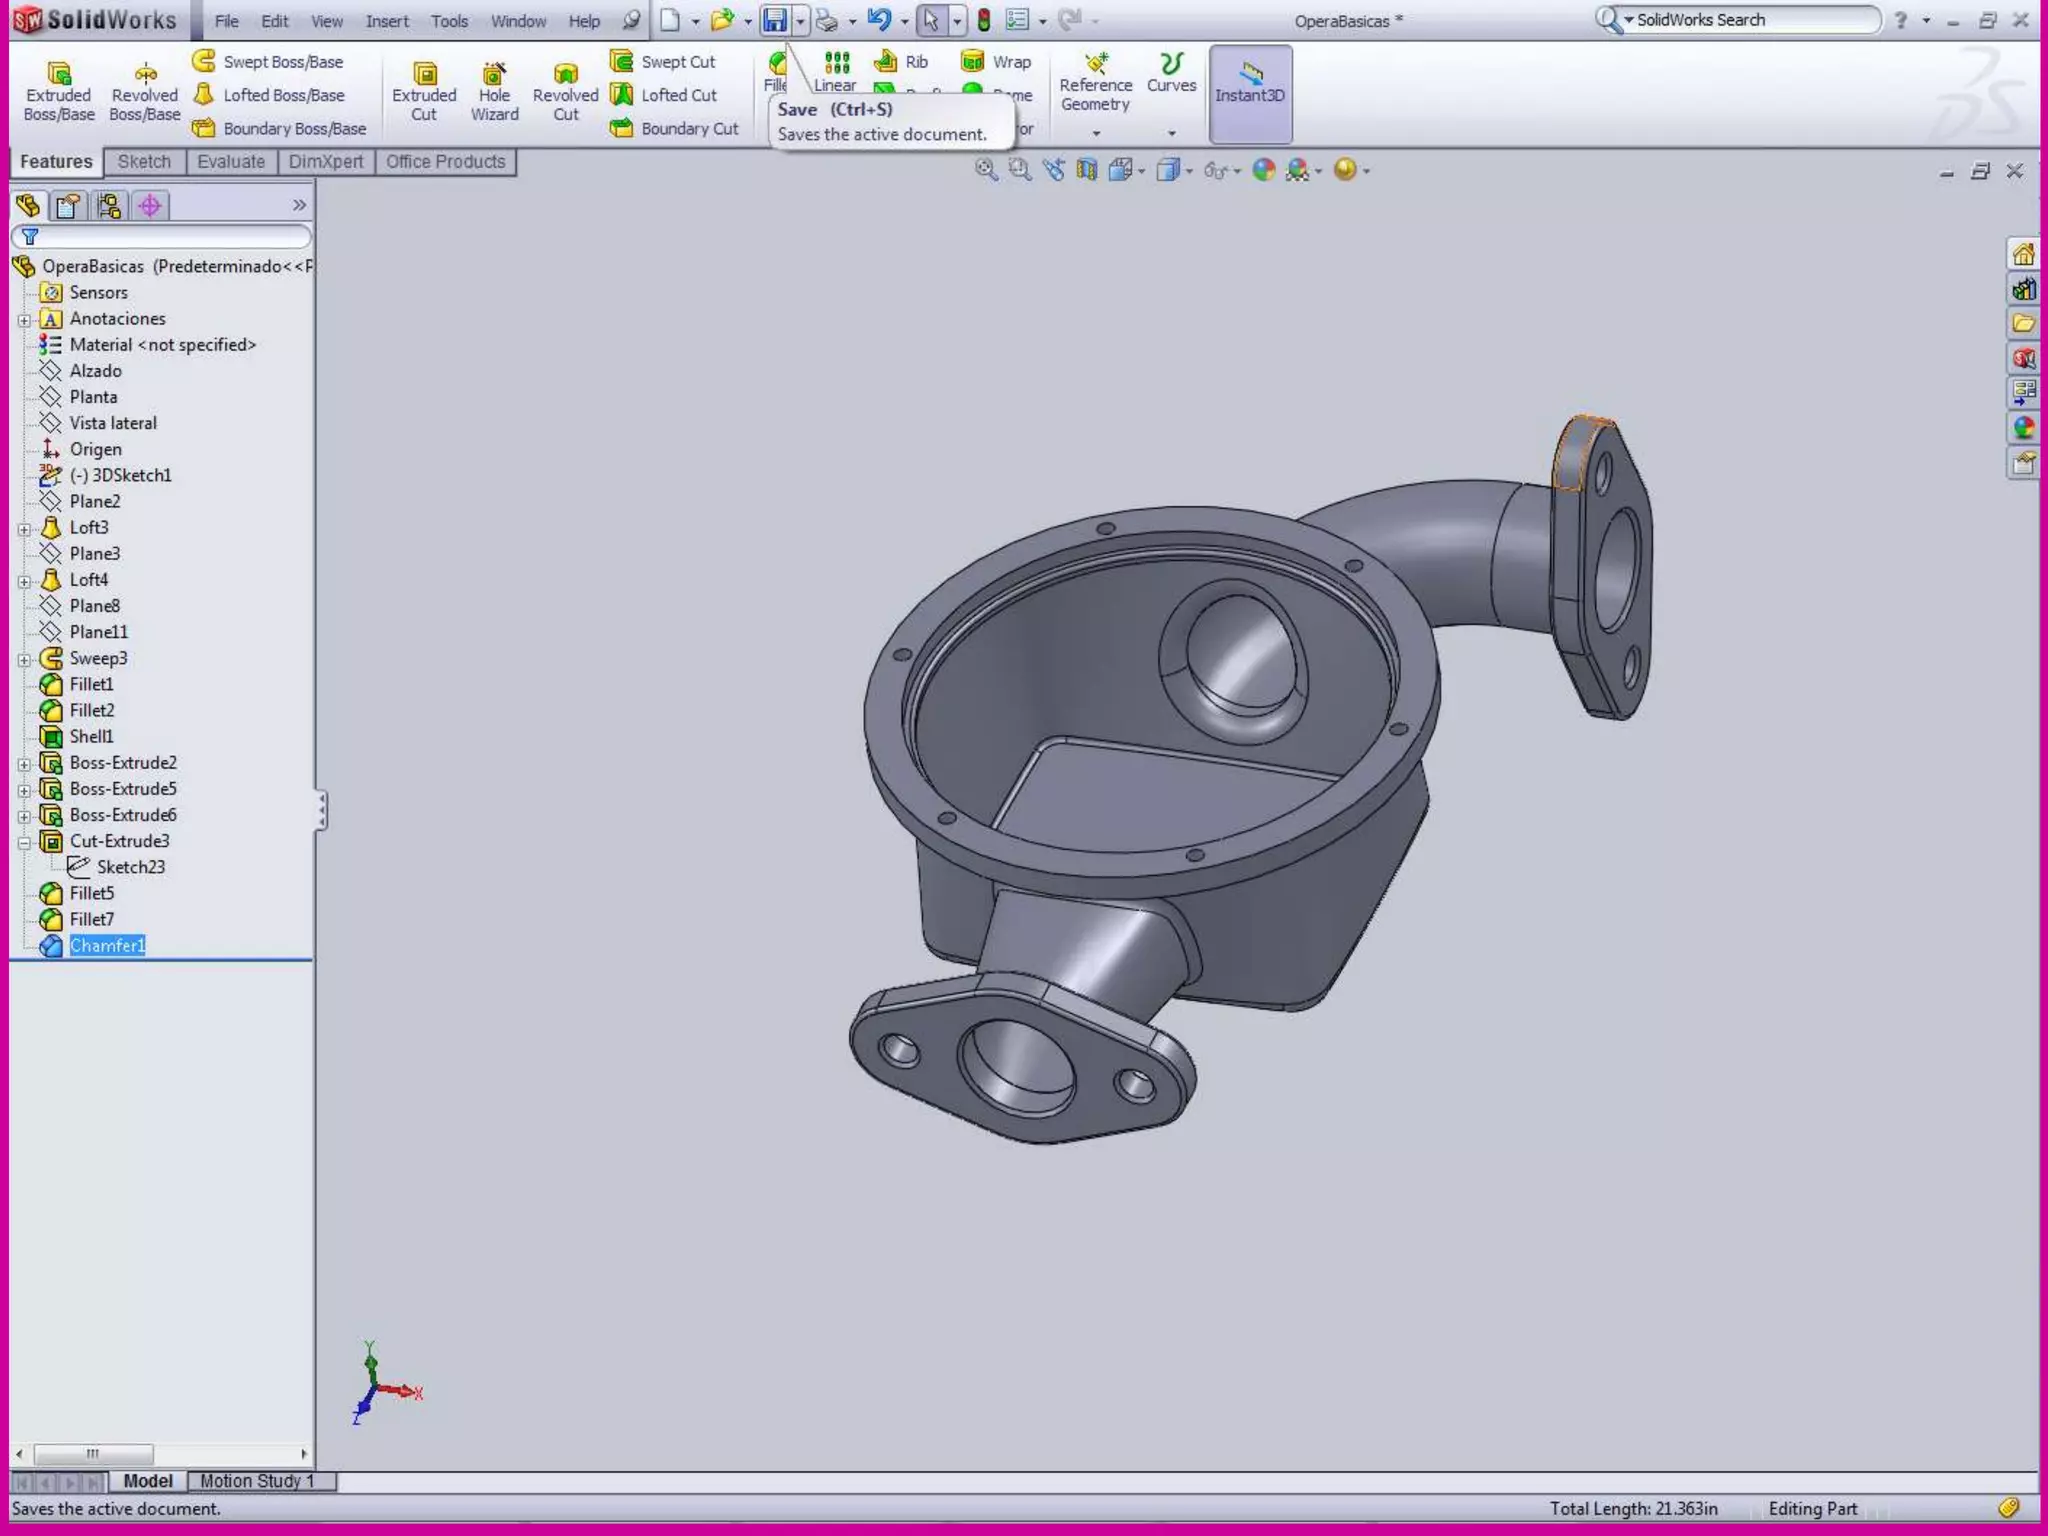2048x1536 pixels.
Task: Open the Save button dropdown arrow
Action: pos(800,20)
